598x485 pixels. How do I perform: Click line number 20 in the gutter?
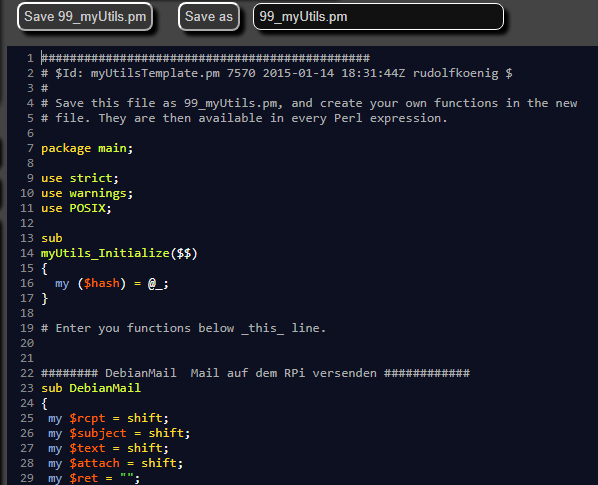27,344
